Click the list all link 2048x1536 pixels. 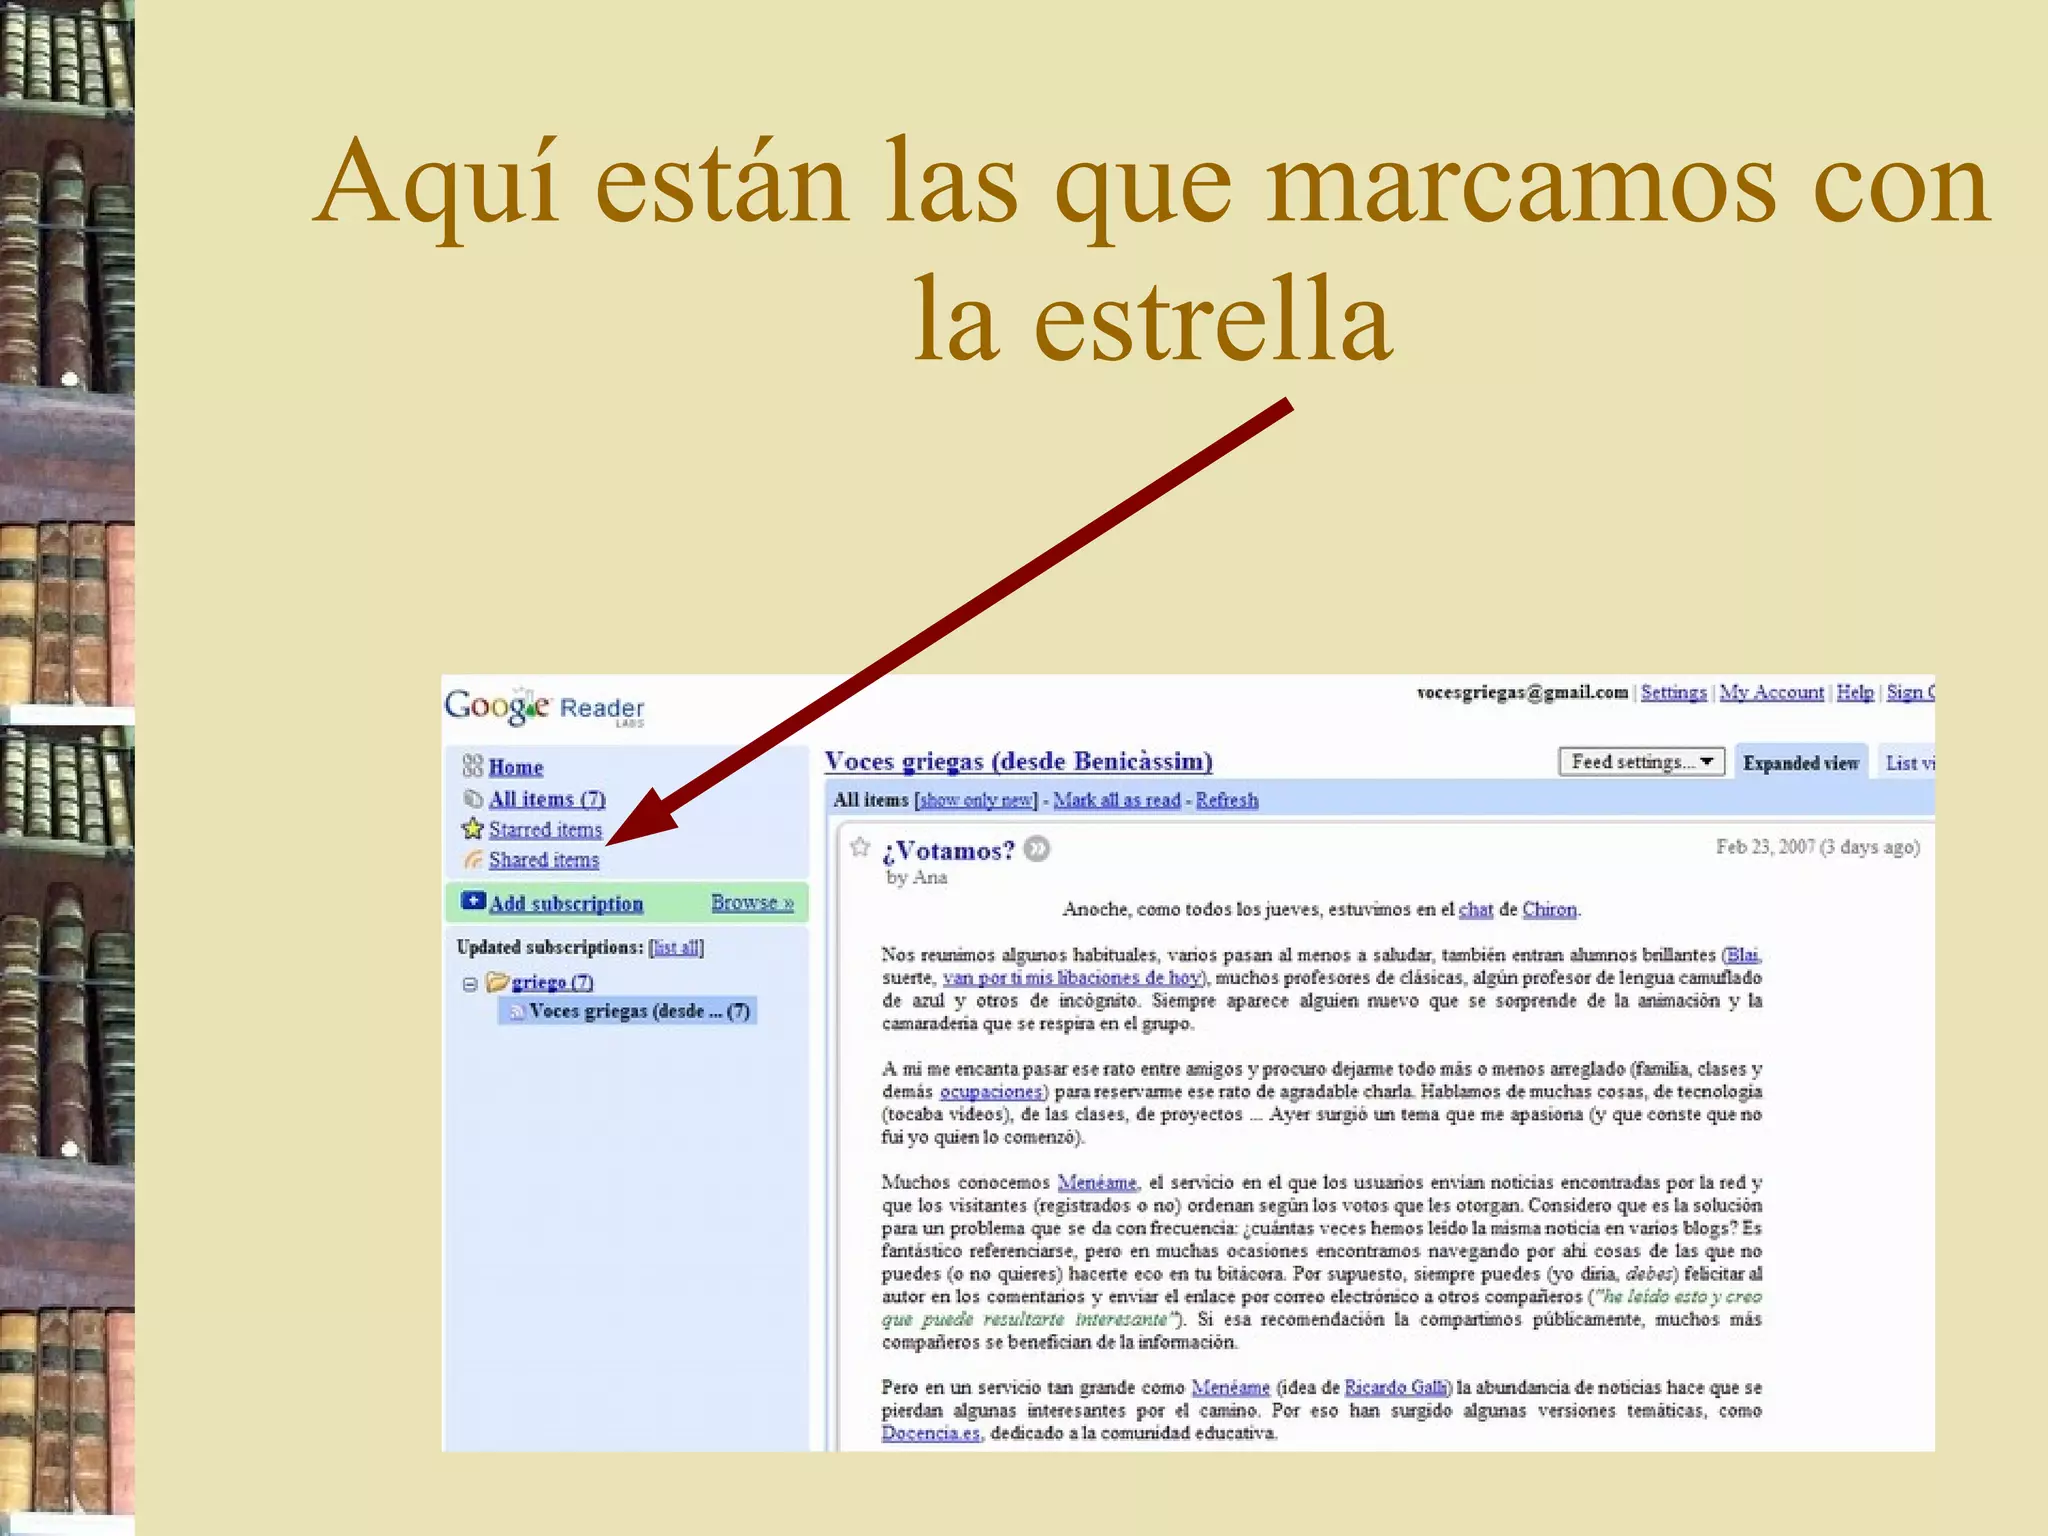[676, 947]
